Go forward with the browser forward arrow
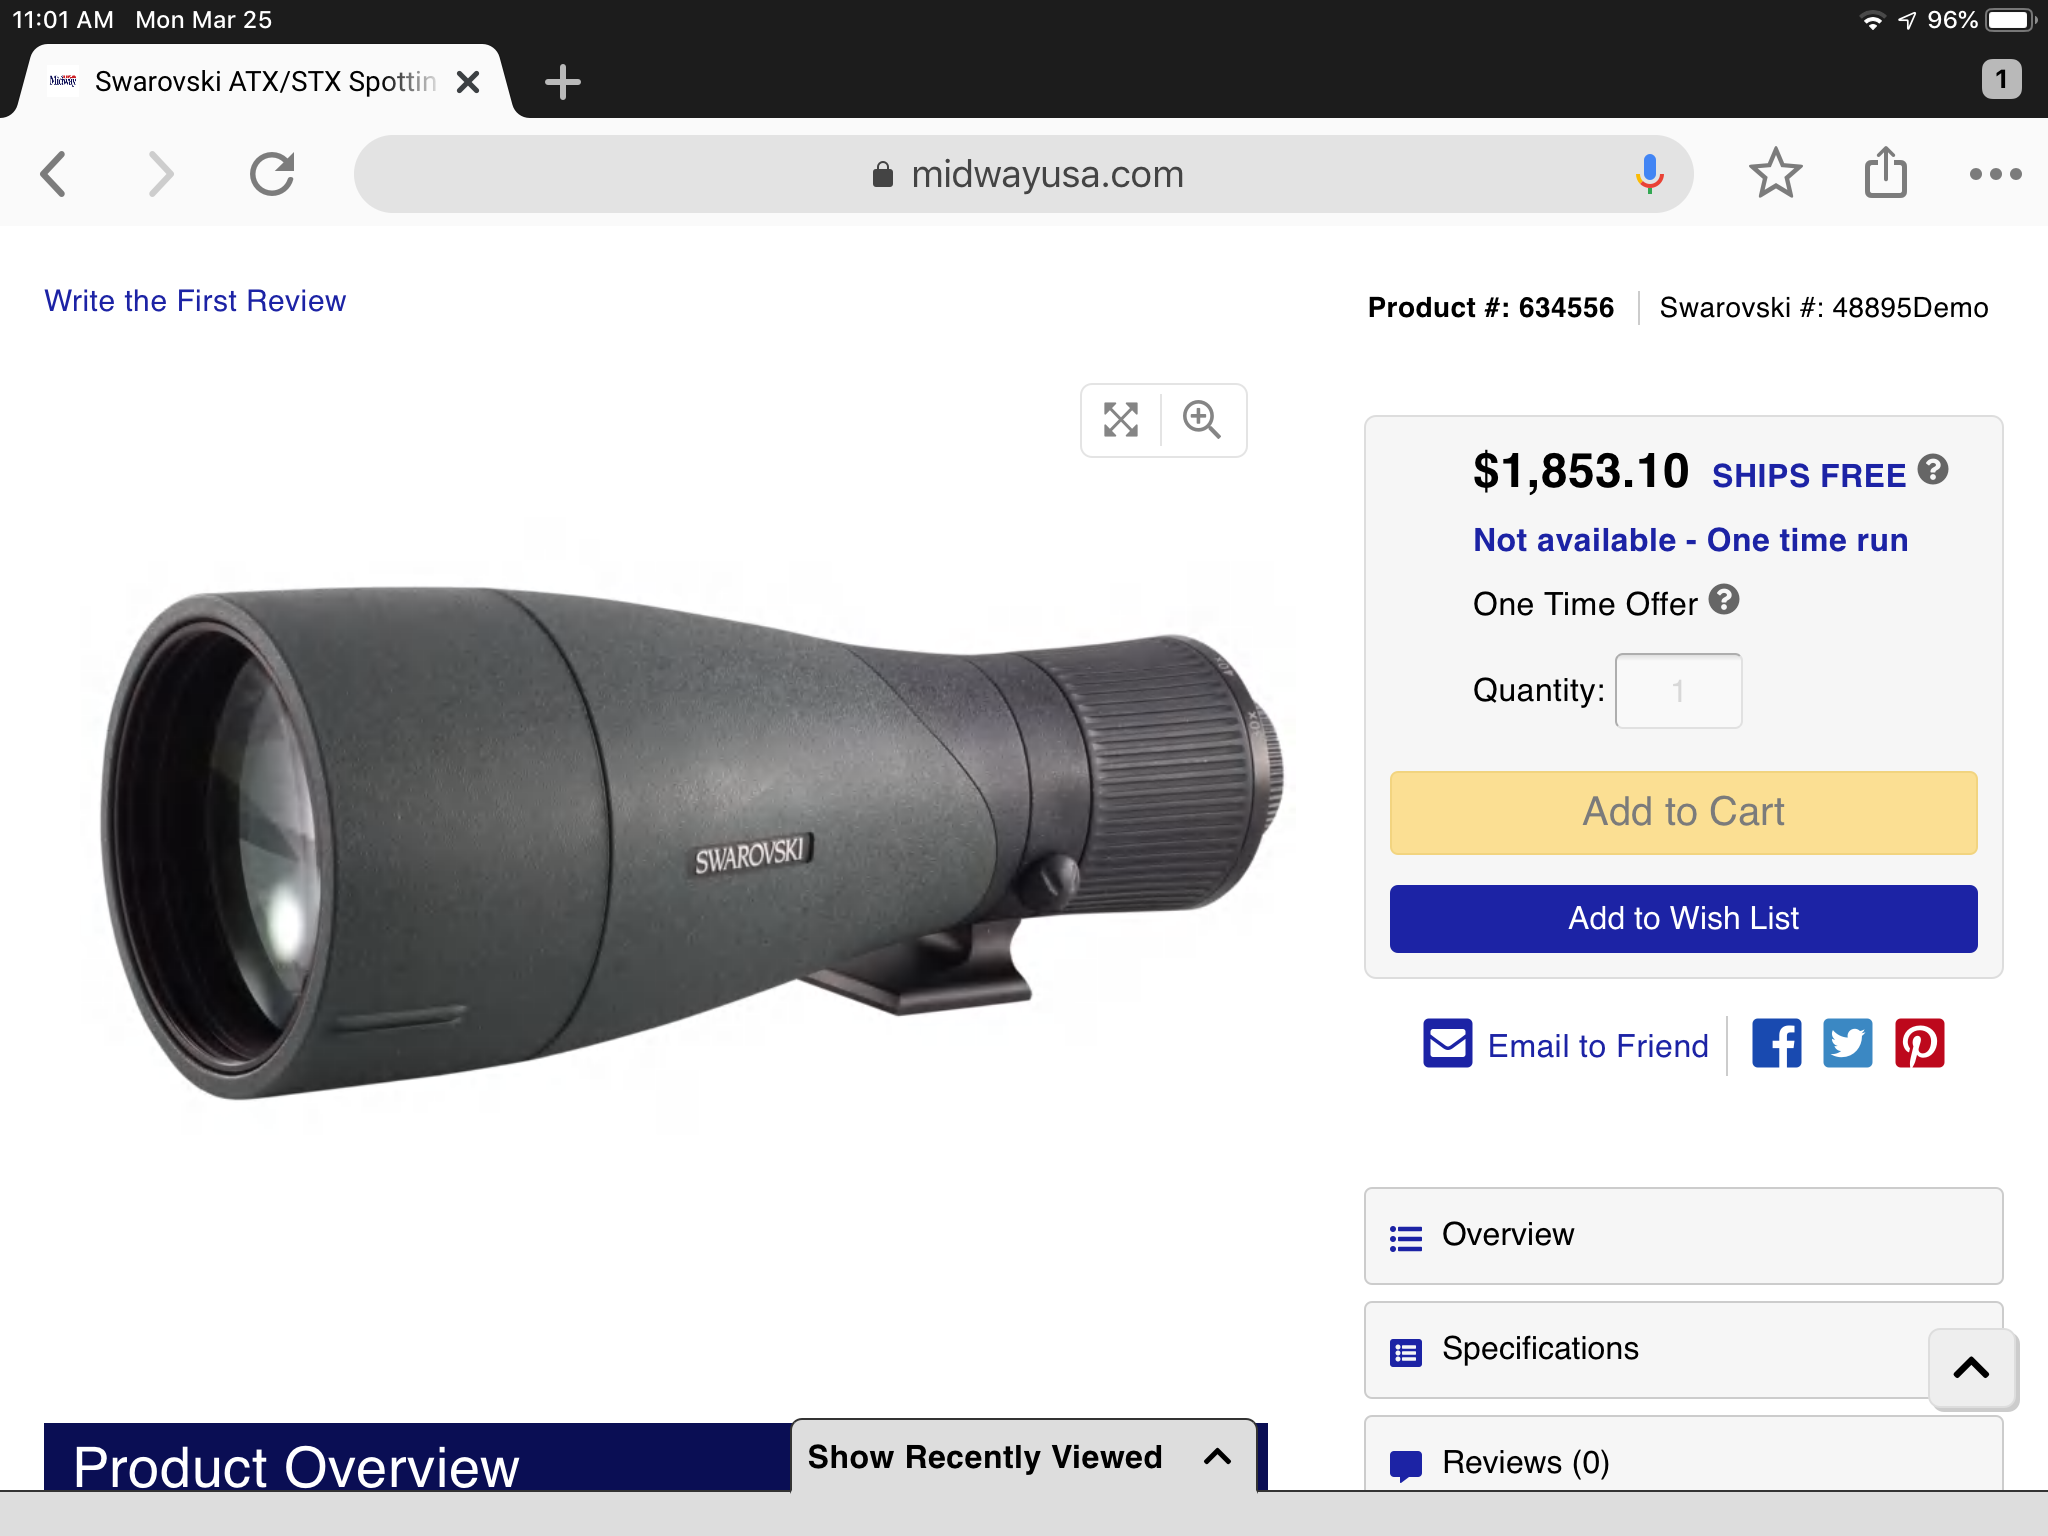Viewport: 2048px width, 1536px height. (160, 174)
